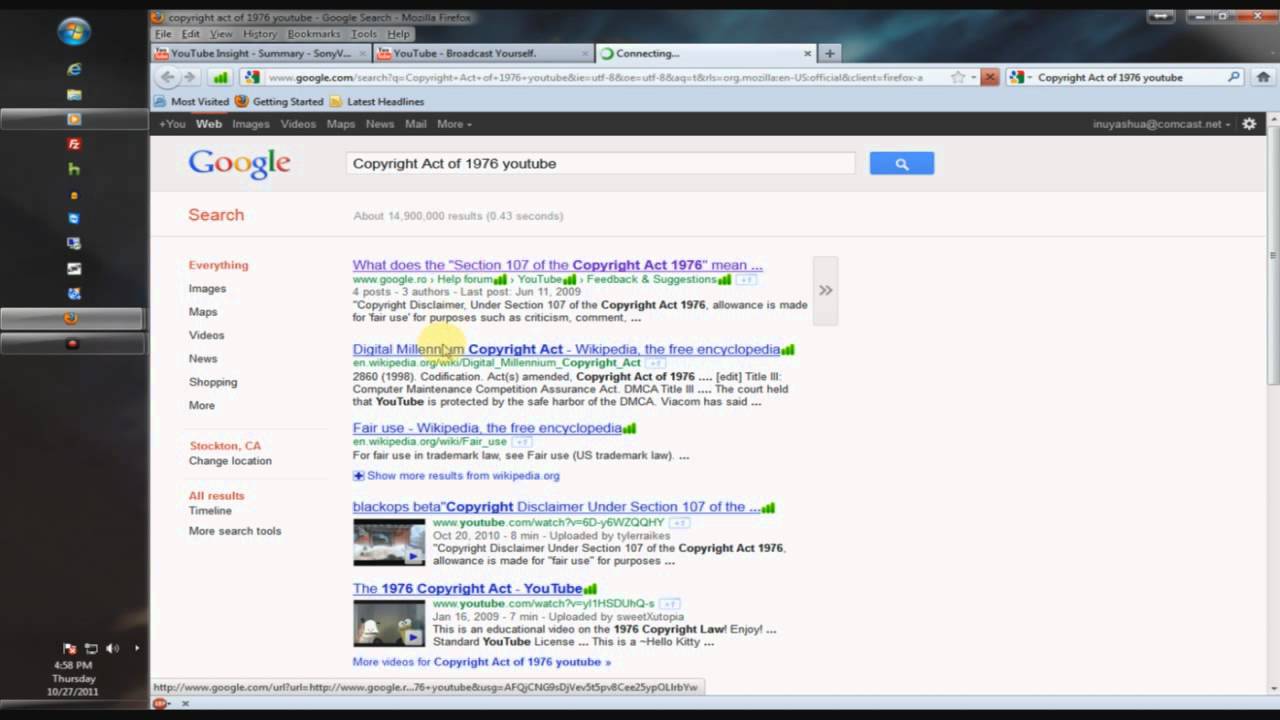This screenshot has height=720, width=1280.
Task: Open Digital Millennium Copyright Act Wikipedia link
Action: pos(566,349)
